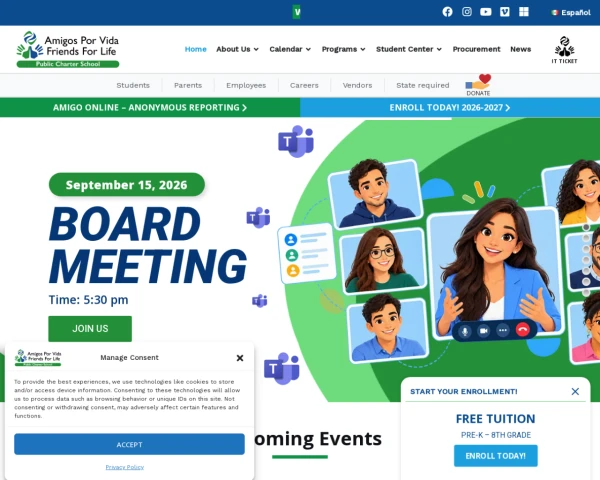Viewport: 600px width, 480px height.
Task: Open the school's YouTube channel
Action: (x=486, y=12)
